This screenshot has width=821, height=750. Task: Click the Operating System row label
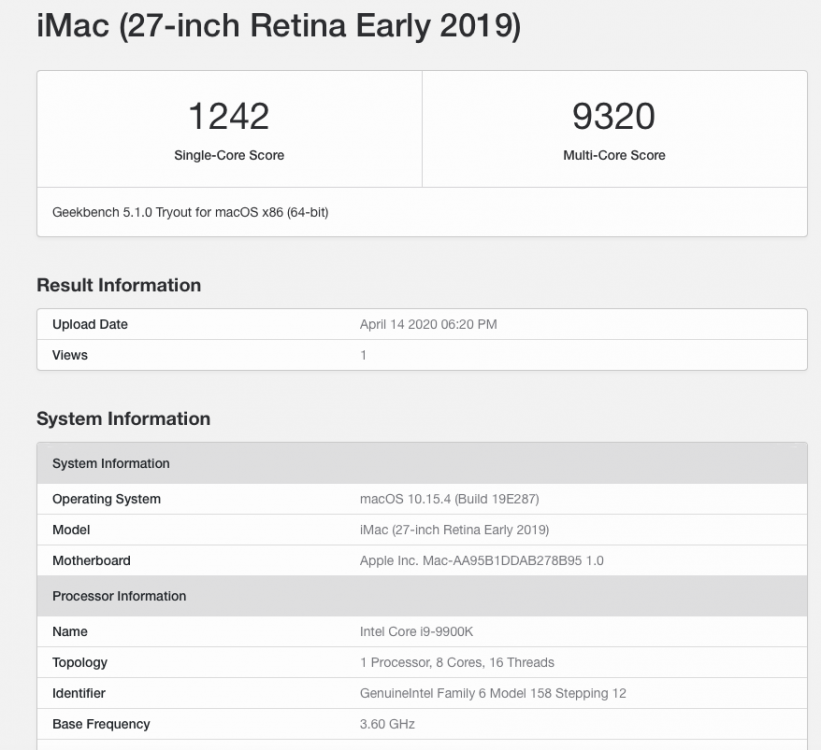coord(106,499)
